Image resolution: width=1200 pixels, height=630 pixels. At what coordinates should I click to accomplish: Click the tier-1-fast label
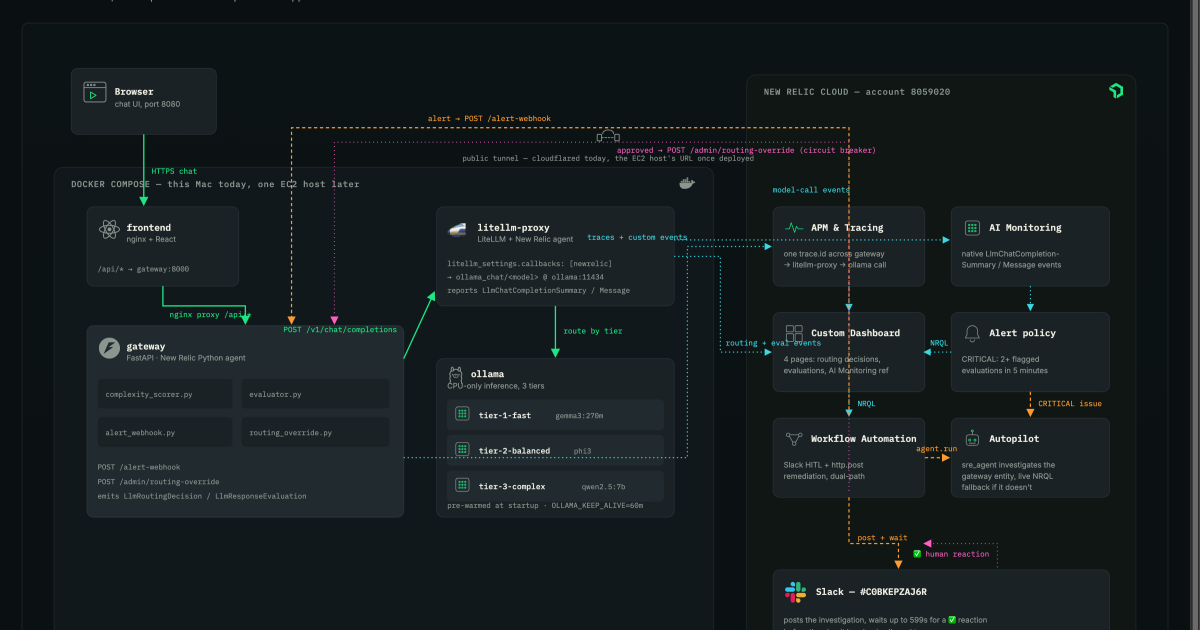point(505,415)
